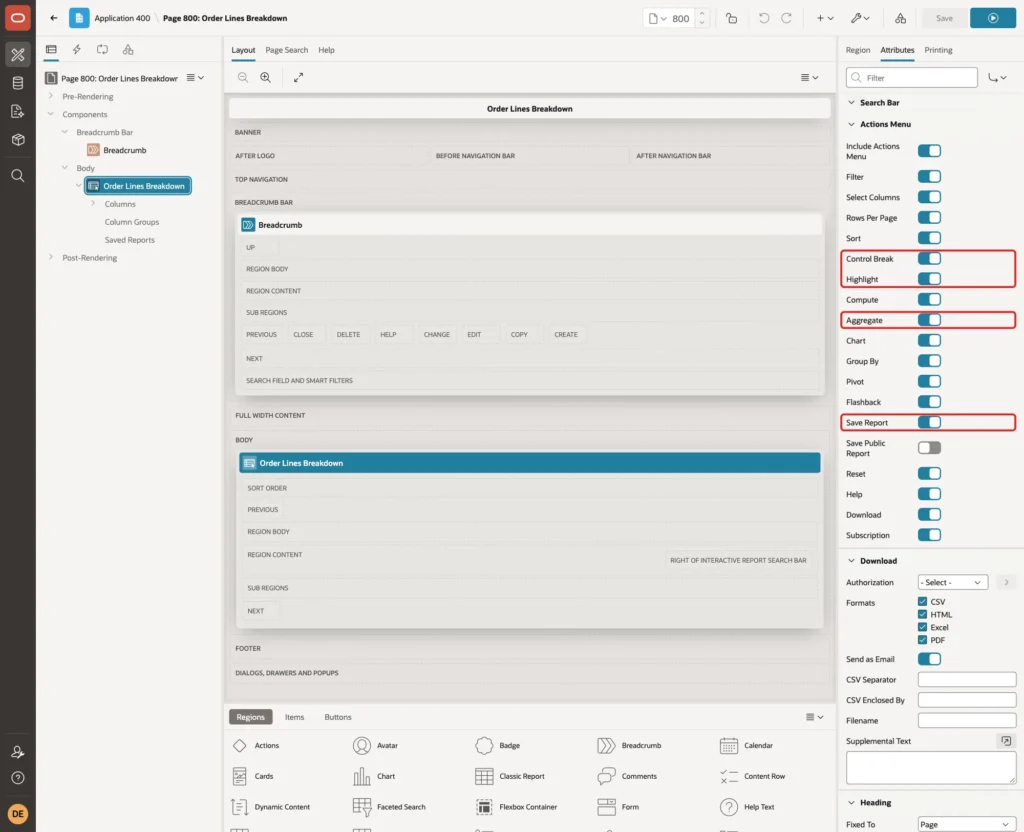
Task: Toggle the Send as Email switch
Action: 929,659
